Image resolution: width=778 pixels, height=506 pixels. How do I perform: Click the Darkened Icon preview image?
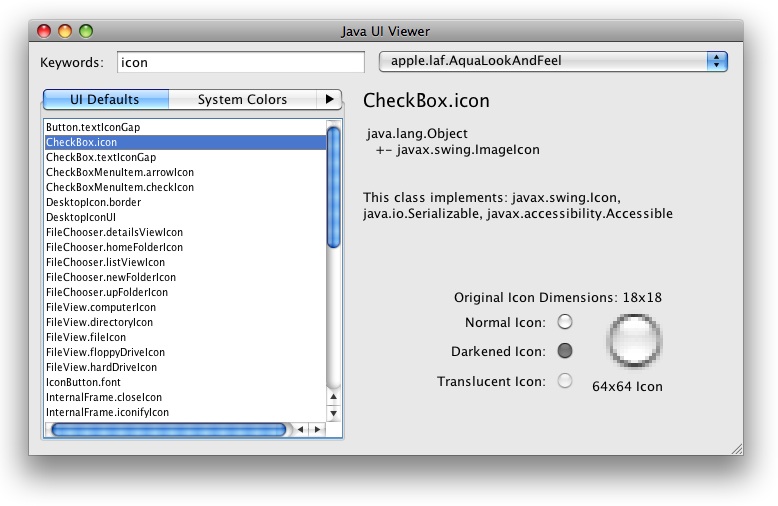pyautogui.click(x=565, y=351)
